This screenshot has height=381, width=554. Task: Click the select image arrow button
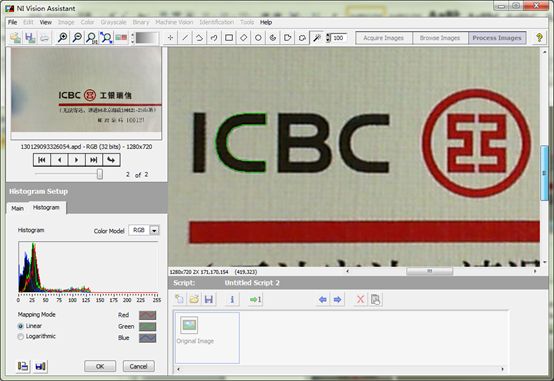tap(111, 160)
